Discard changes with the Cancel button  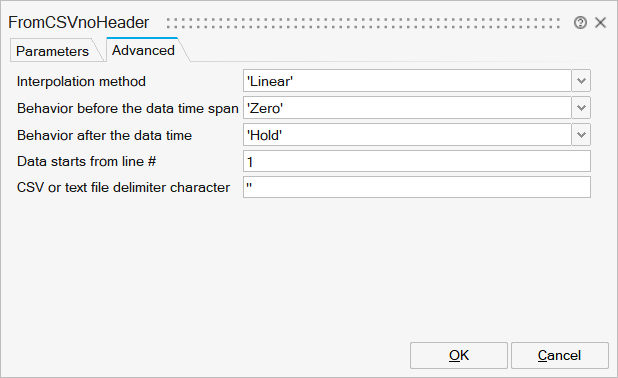point(560,356)
